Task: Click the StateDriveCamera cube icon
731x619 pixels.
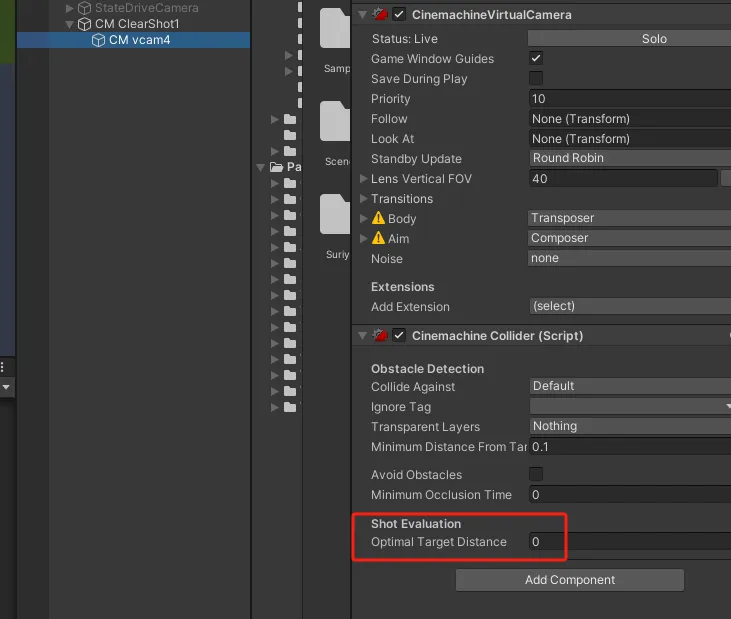Action: [84, 7]
